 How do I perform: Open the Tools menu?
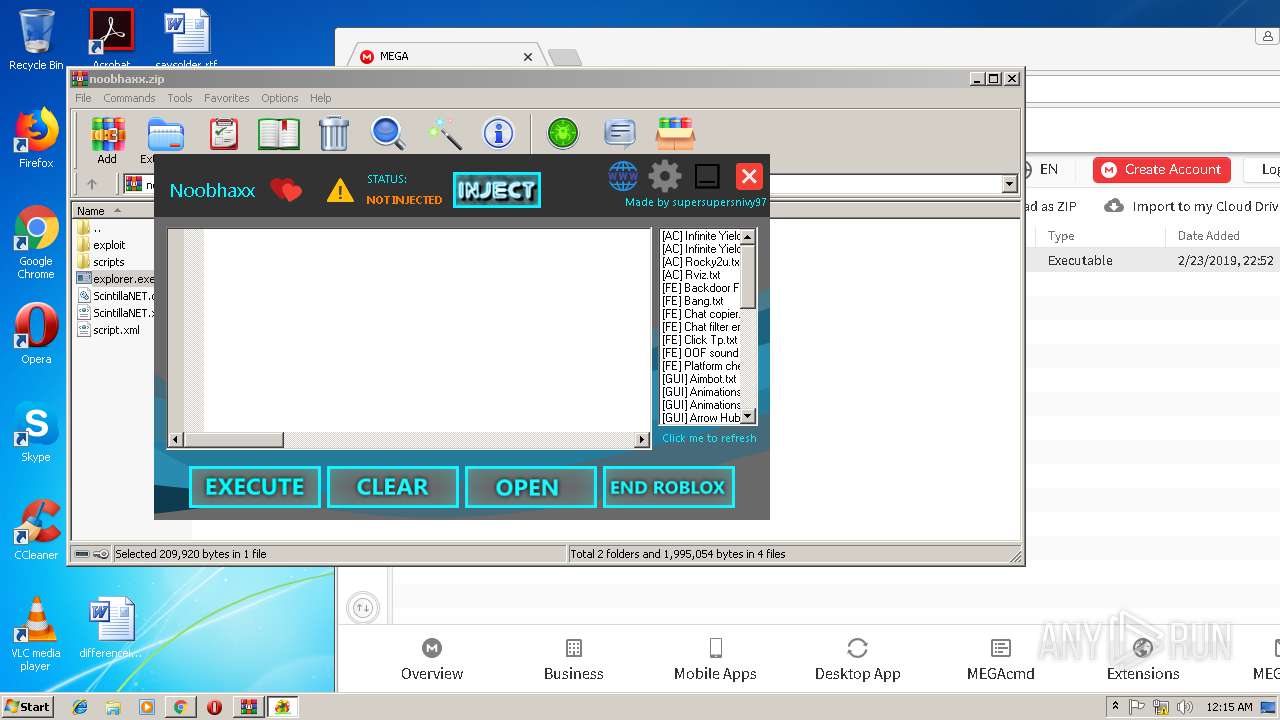[x=180, y=98]
